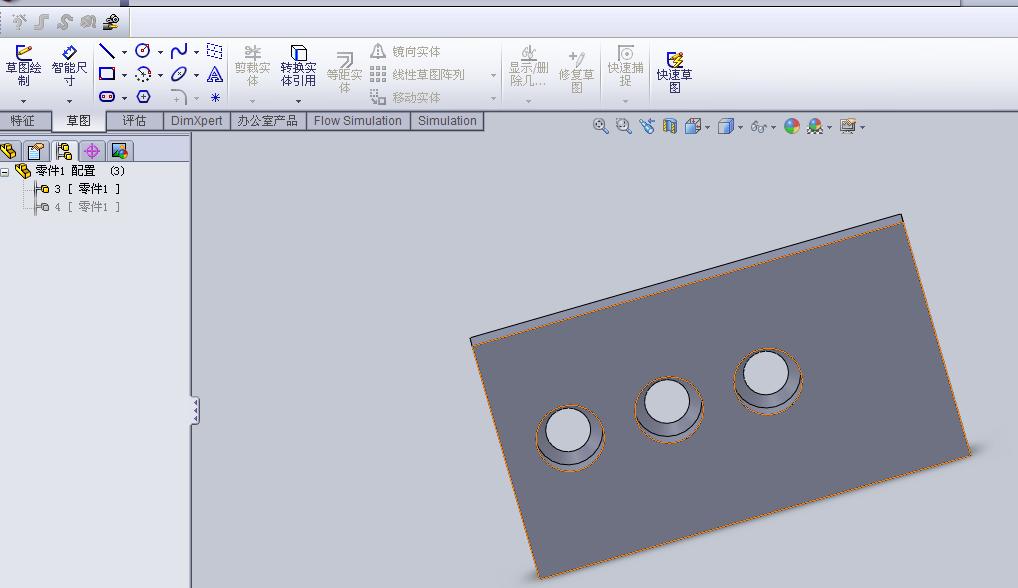
Task: Select the Straight Slot tool
Action: pyautogui.click(x=107, y=97)
